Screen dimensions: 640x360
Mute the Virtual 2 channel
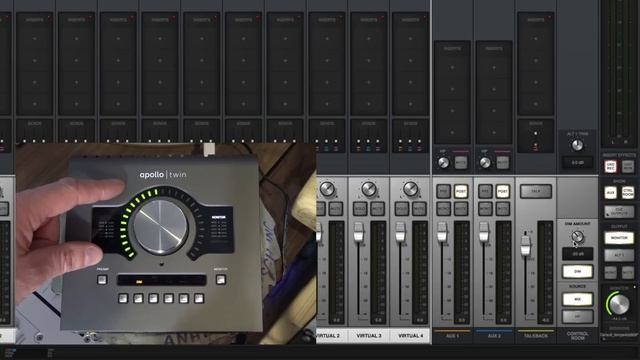[x=336, y=209]
